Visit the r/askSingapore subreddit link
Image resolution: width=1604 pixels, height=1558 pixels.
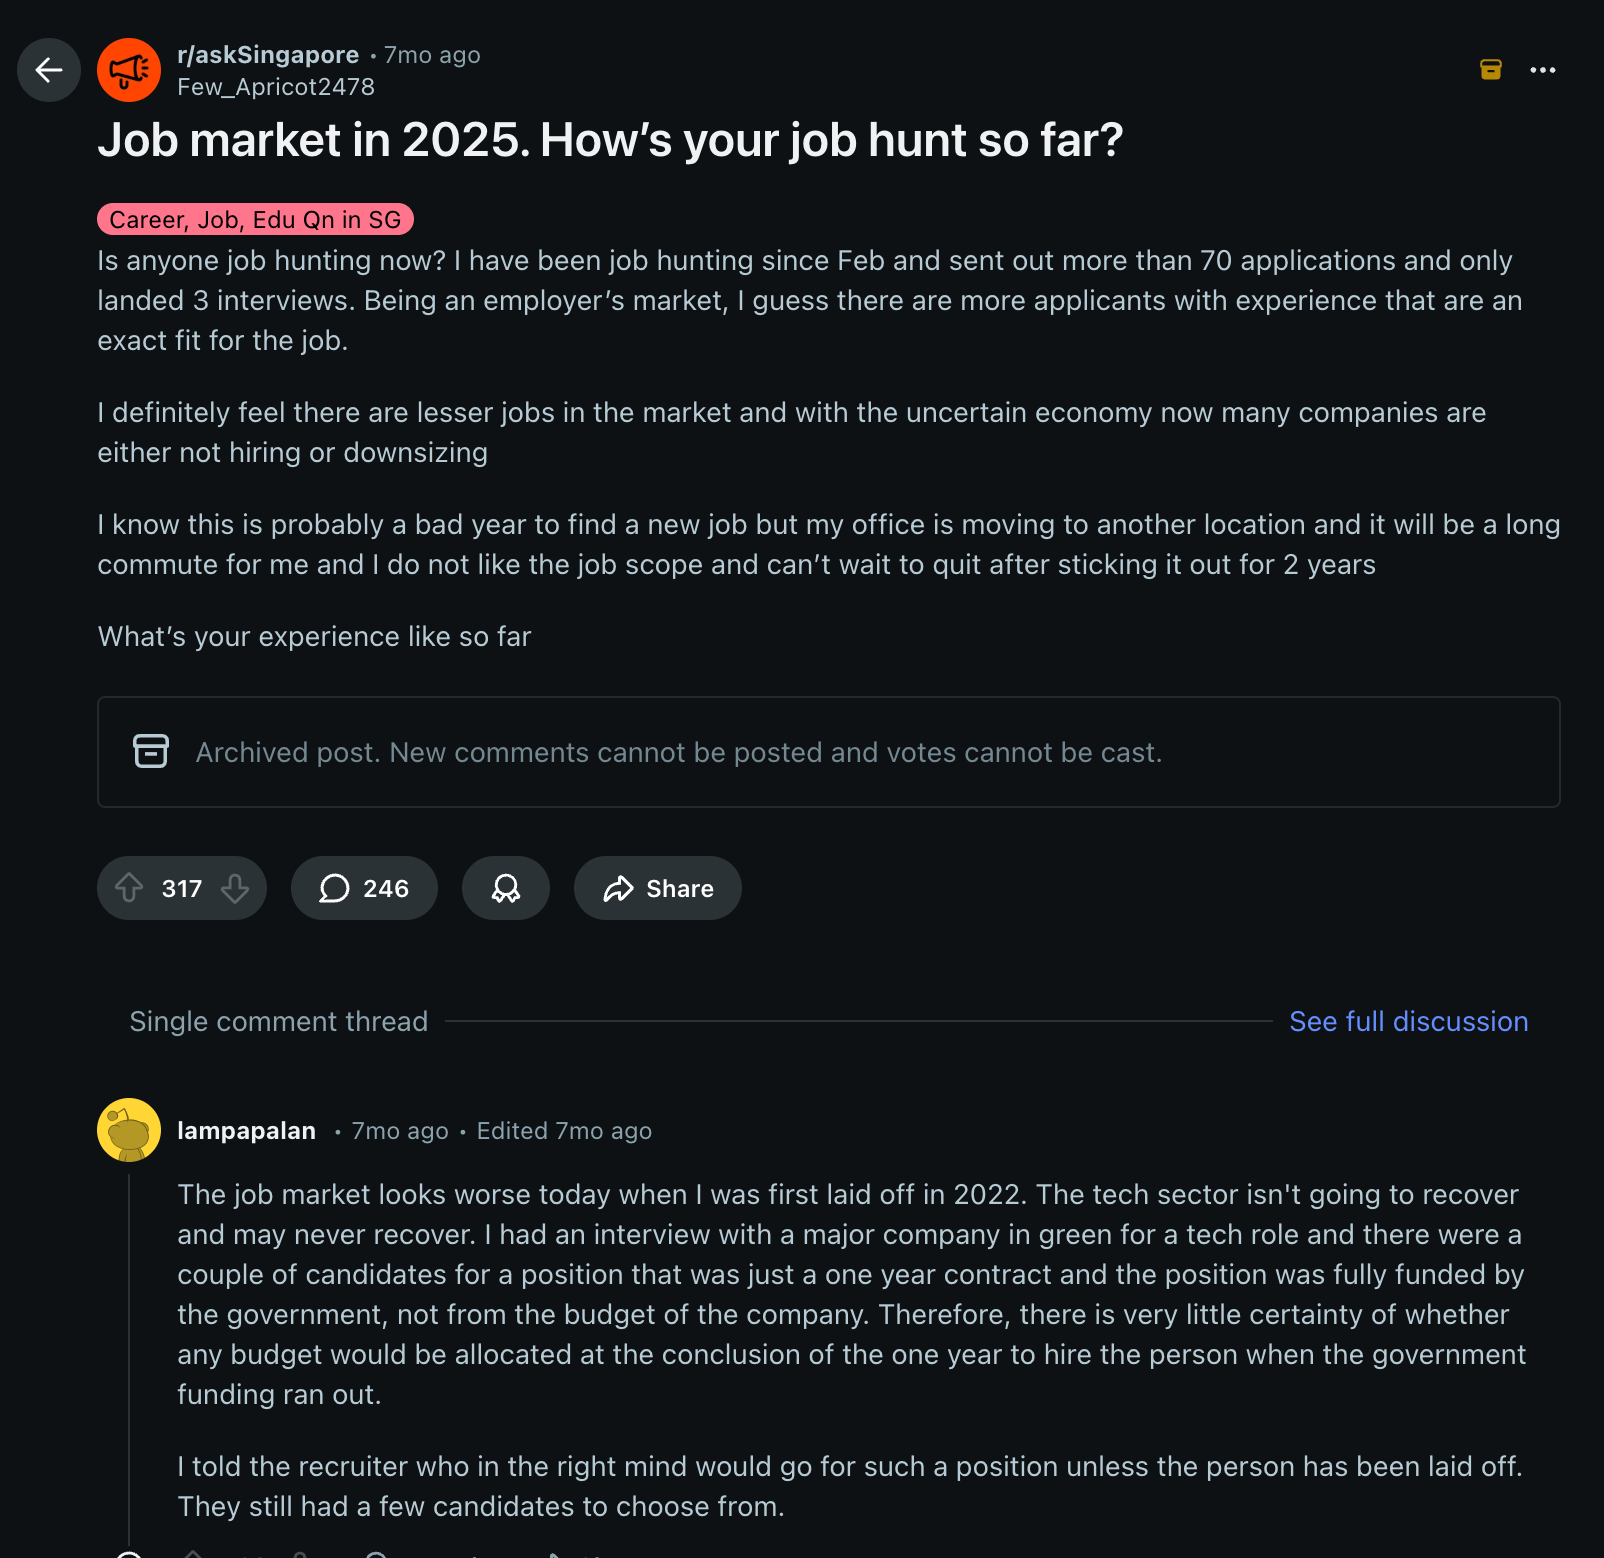[268, 55]
